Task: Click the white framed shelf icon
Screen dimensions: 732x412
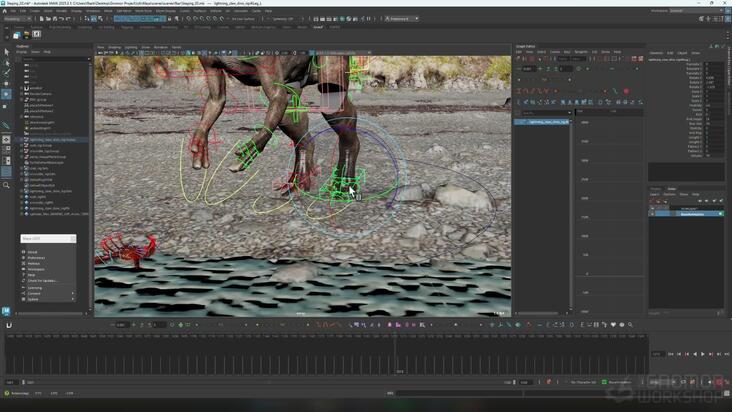Action: click(36, 34)
